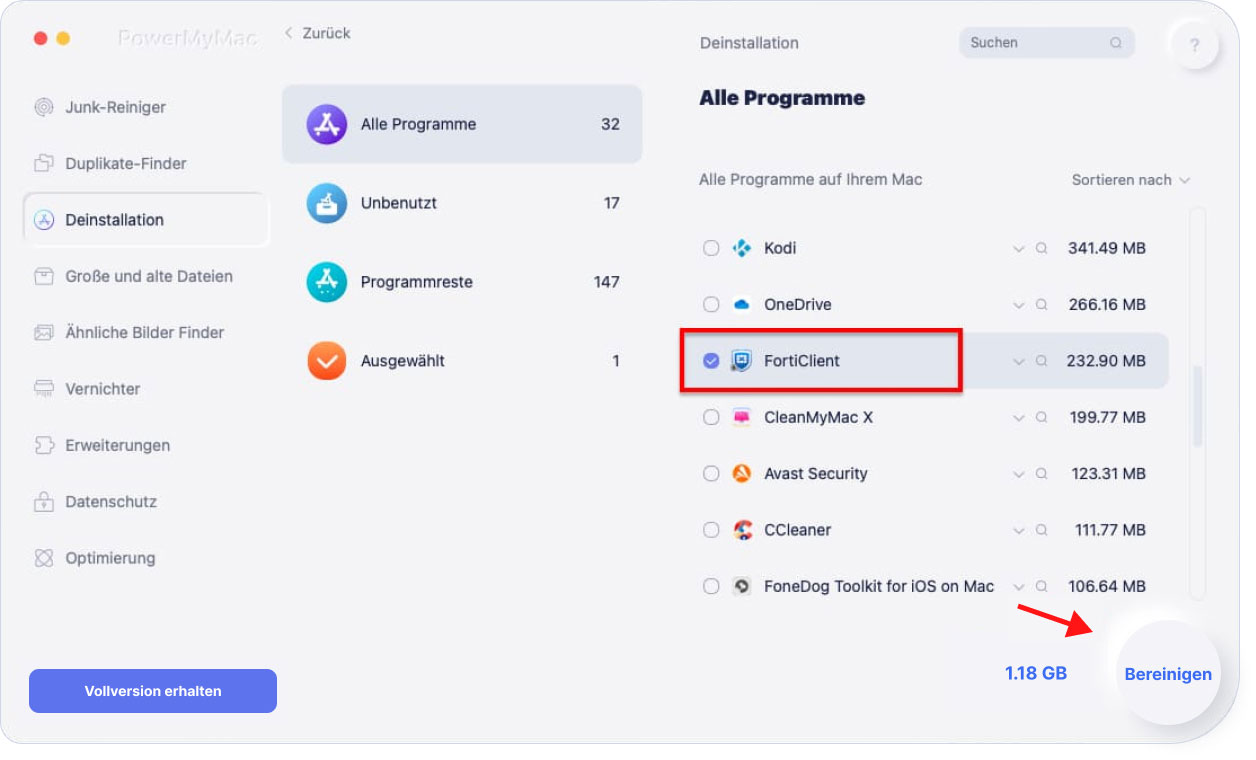Click the Programmreste category icon
The width and height of the screenshot is (1256, 760).
coord(327,282)
